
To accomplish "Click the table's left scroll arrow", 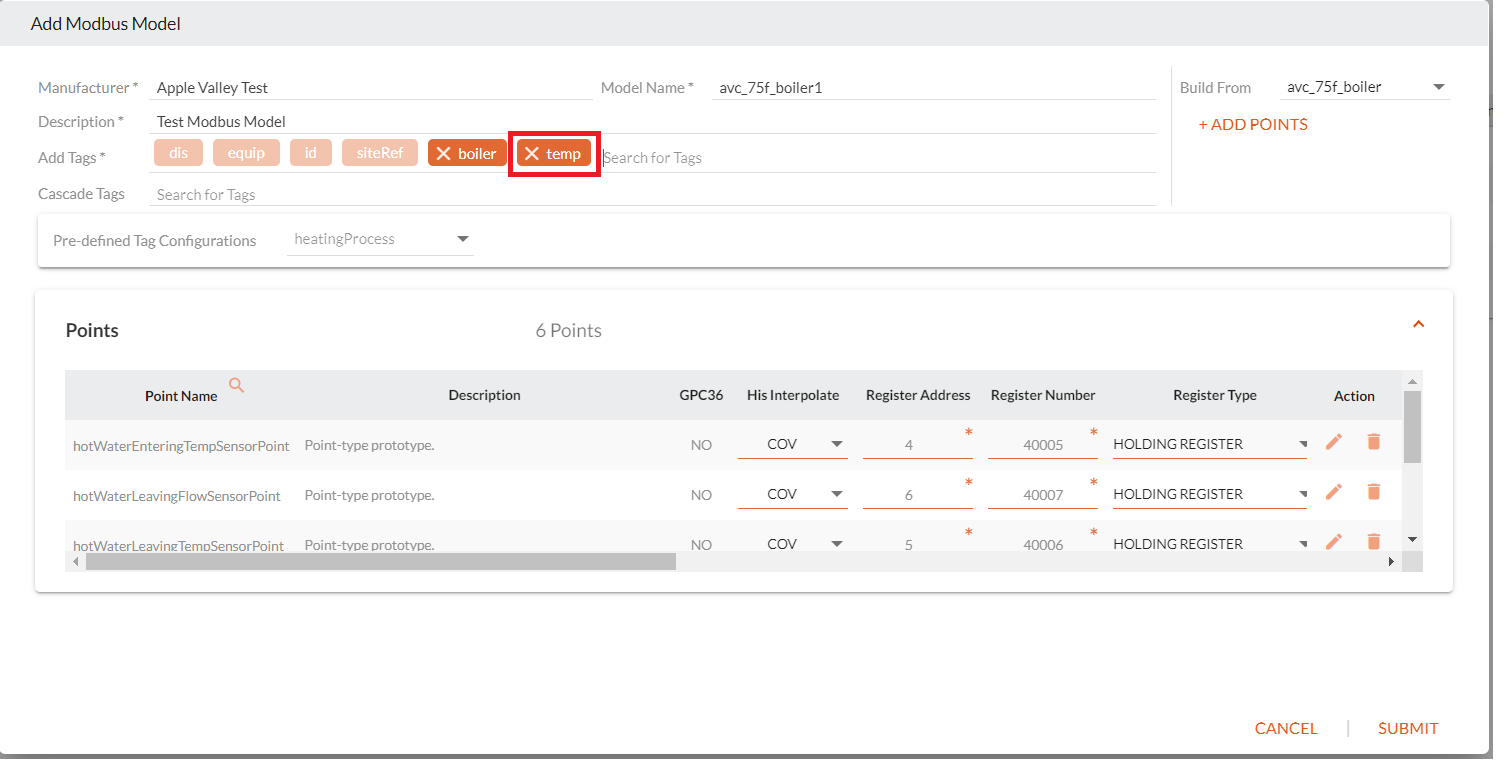I will tap(76, 562).
